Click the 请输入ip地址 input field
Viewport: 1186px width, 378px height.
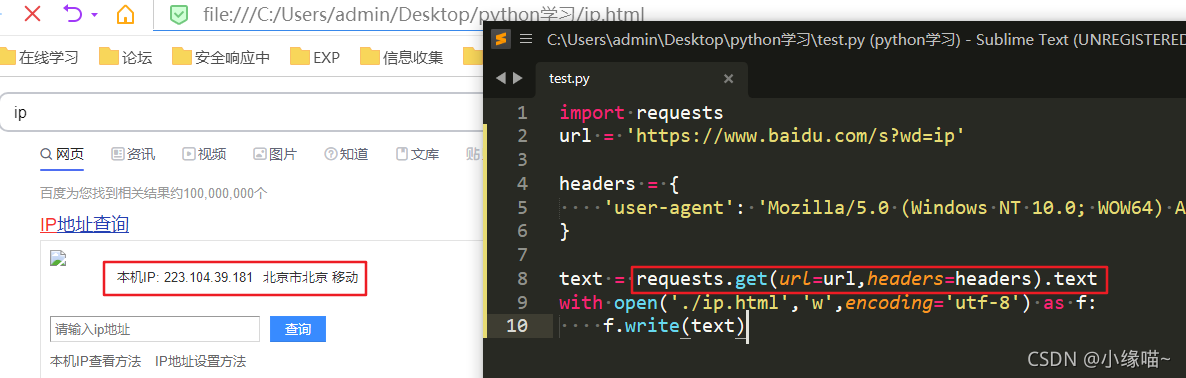pos(155,330)
